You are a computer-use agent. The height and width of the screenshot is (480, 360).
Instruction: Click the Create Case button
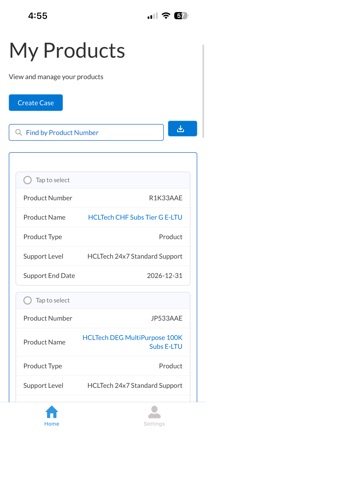pos(36,103)
